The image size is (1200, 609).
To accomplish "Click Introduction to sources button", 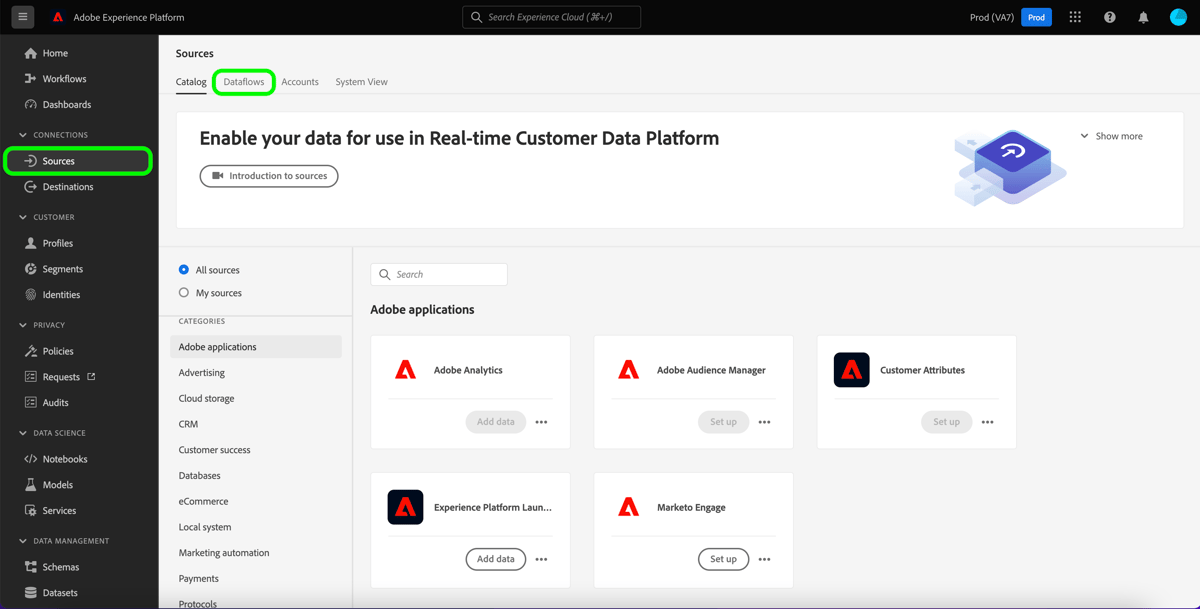I will 268,175.
